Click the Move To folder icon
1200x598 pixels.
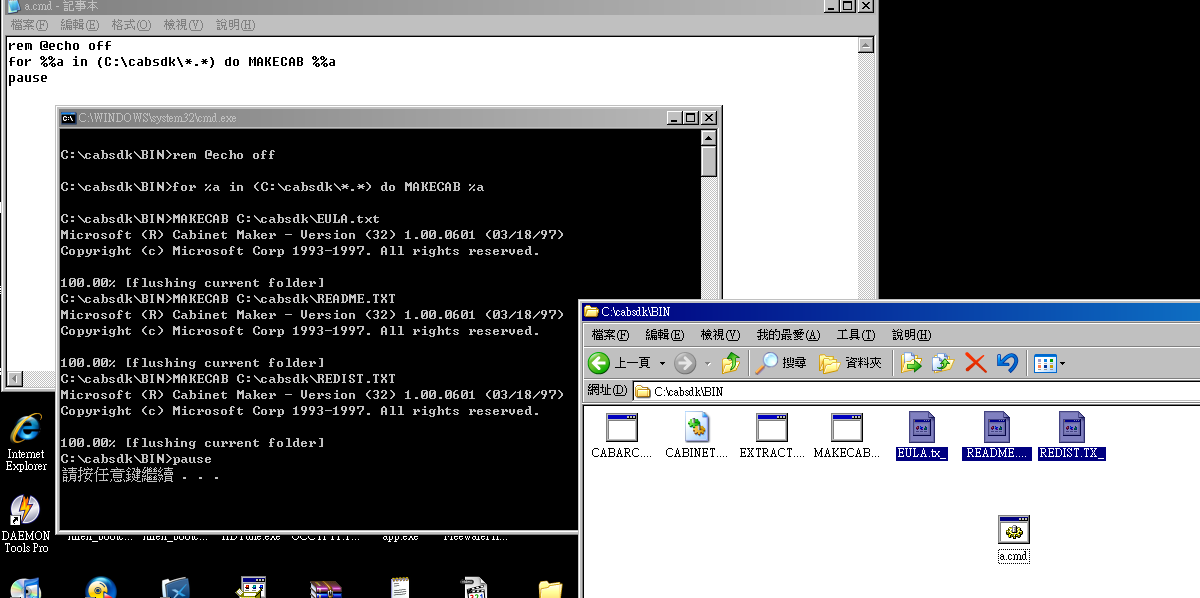point(911,363)
